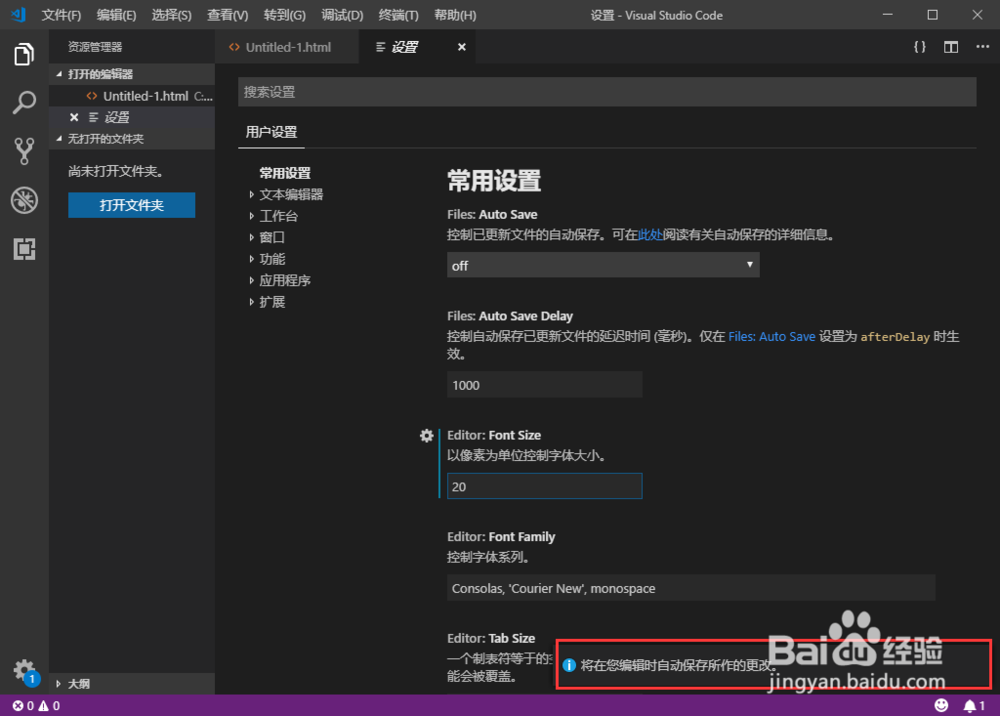
Task: Expand 窗口 settings category
Action: (267, 237)
